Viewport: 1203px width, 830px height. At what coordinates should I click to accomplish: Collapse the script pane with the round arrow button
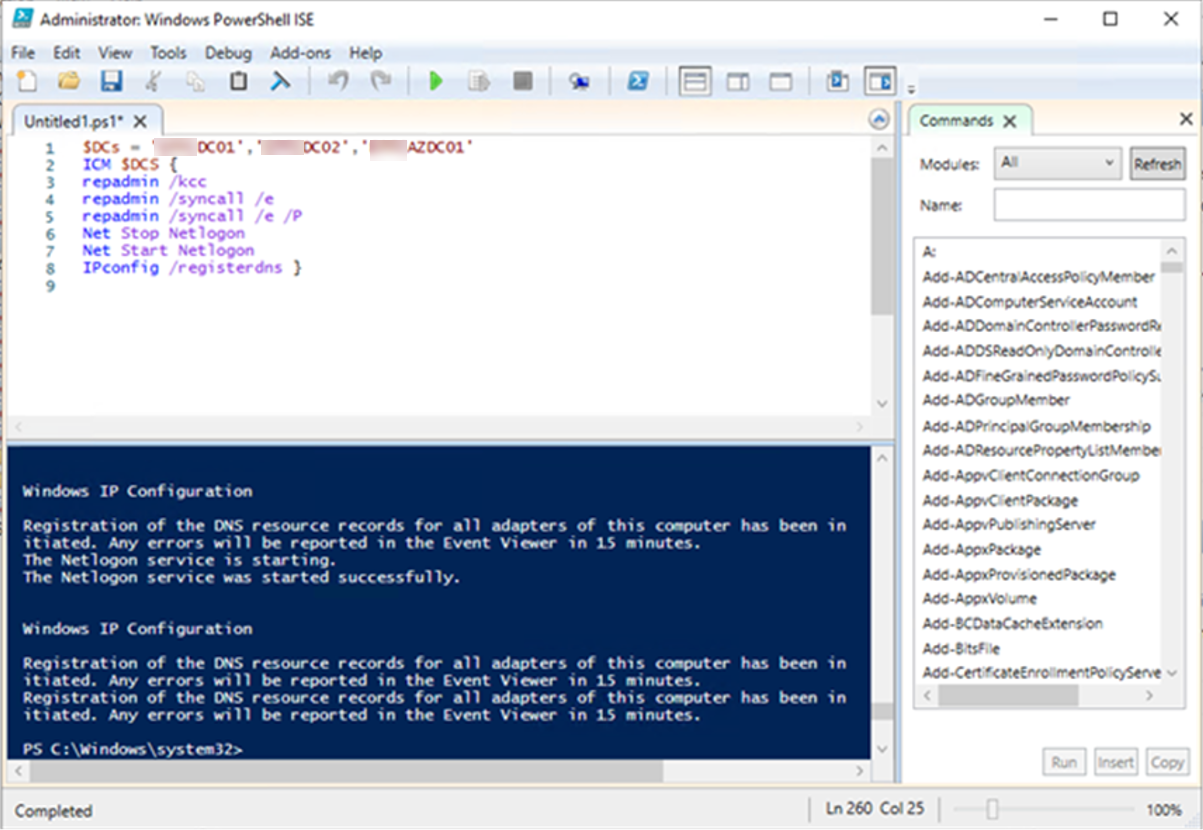(879, 121)
